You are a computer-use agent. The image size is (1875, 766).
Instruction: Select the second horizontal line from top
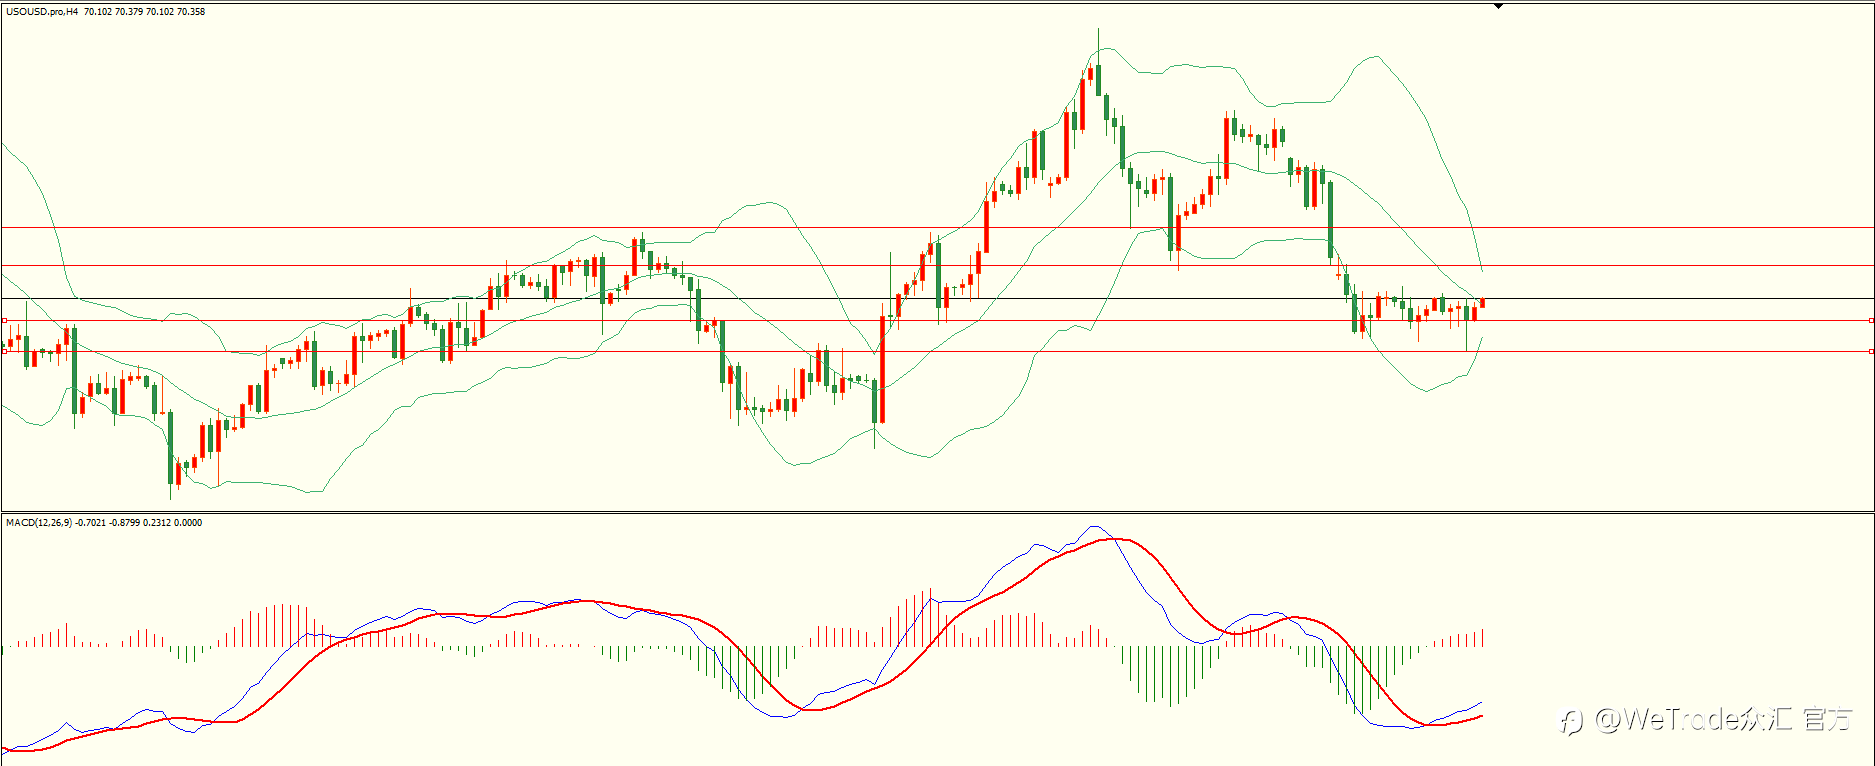click(x=937, y=265)
